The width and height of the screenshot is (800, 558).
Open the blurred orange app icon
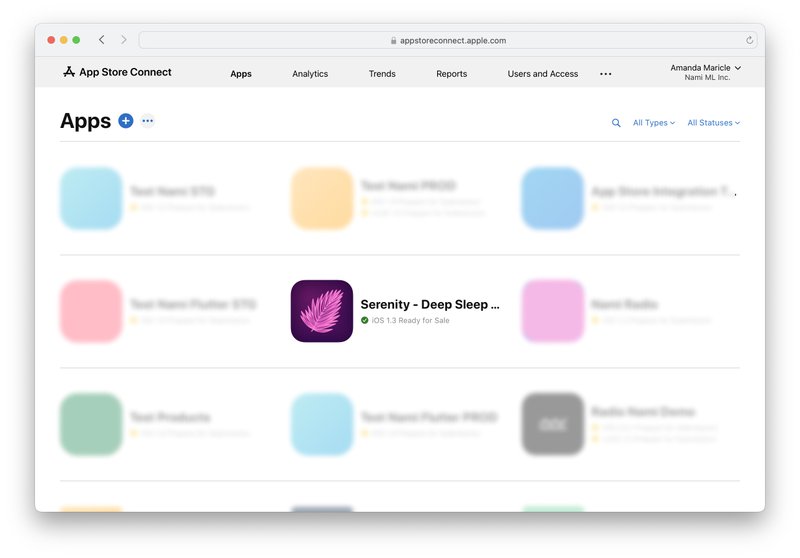click(x=322, y=198)
